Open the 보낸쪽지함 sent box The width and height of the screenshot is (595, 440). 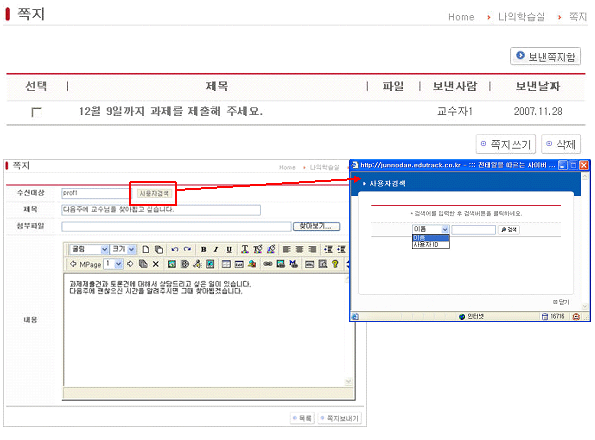click(545, 56)
